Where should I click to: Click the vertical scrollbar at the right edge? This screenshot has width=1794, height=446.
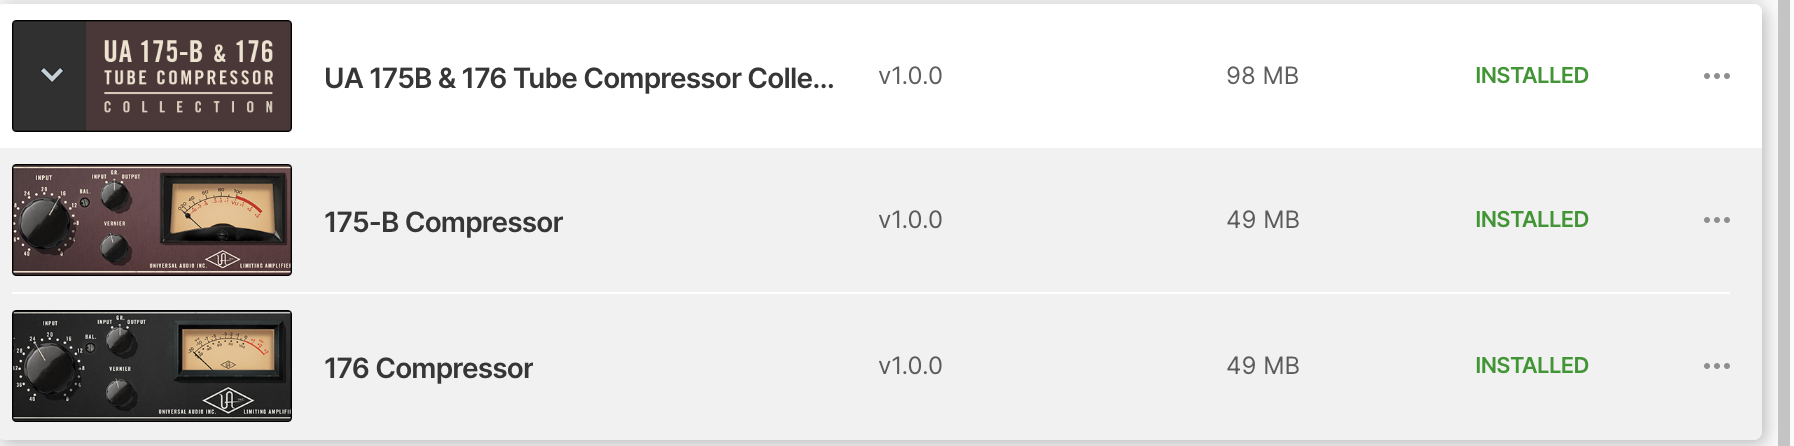[1783, 223]
